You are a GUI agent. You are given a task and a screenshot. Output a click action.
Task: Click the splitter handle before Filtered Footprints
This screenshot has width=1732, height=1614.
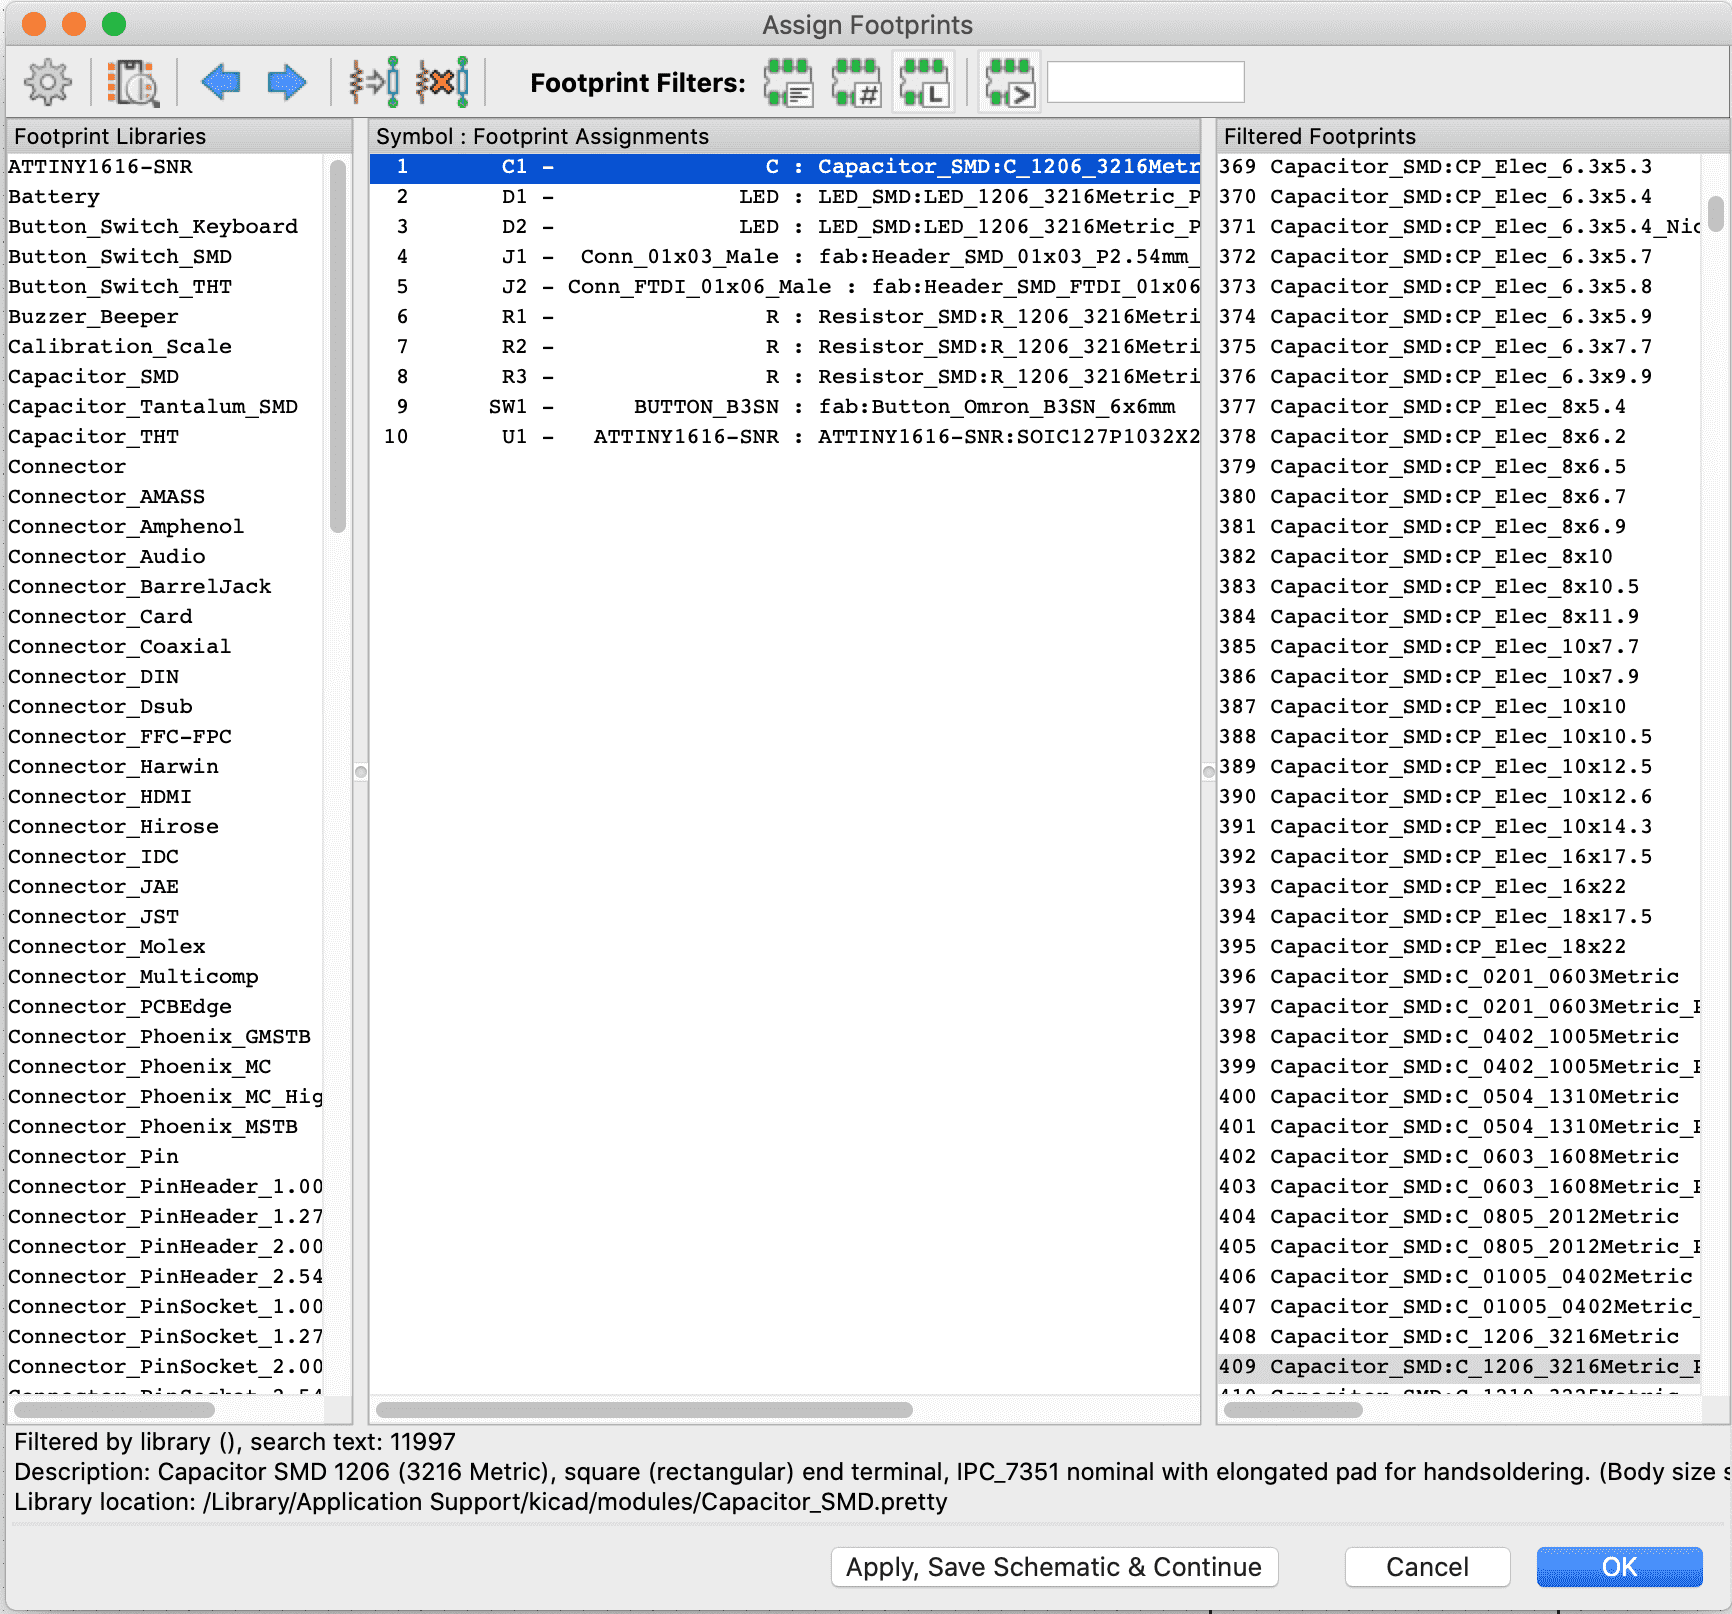(1208, 772)
